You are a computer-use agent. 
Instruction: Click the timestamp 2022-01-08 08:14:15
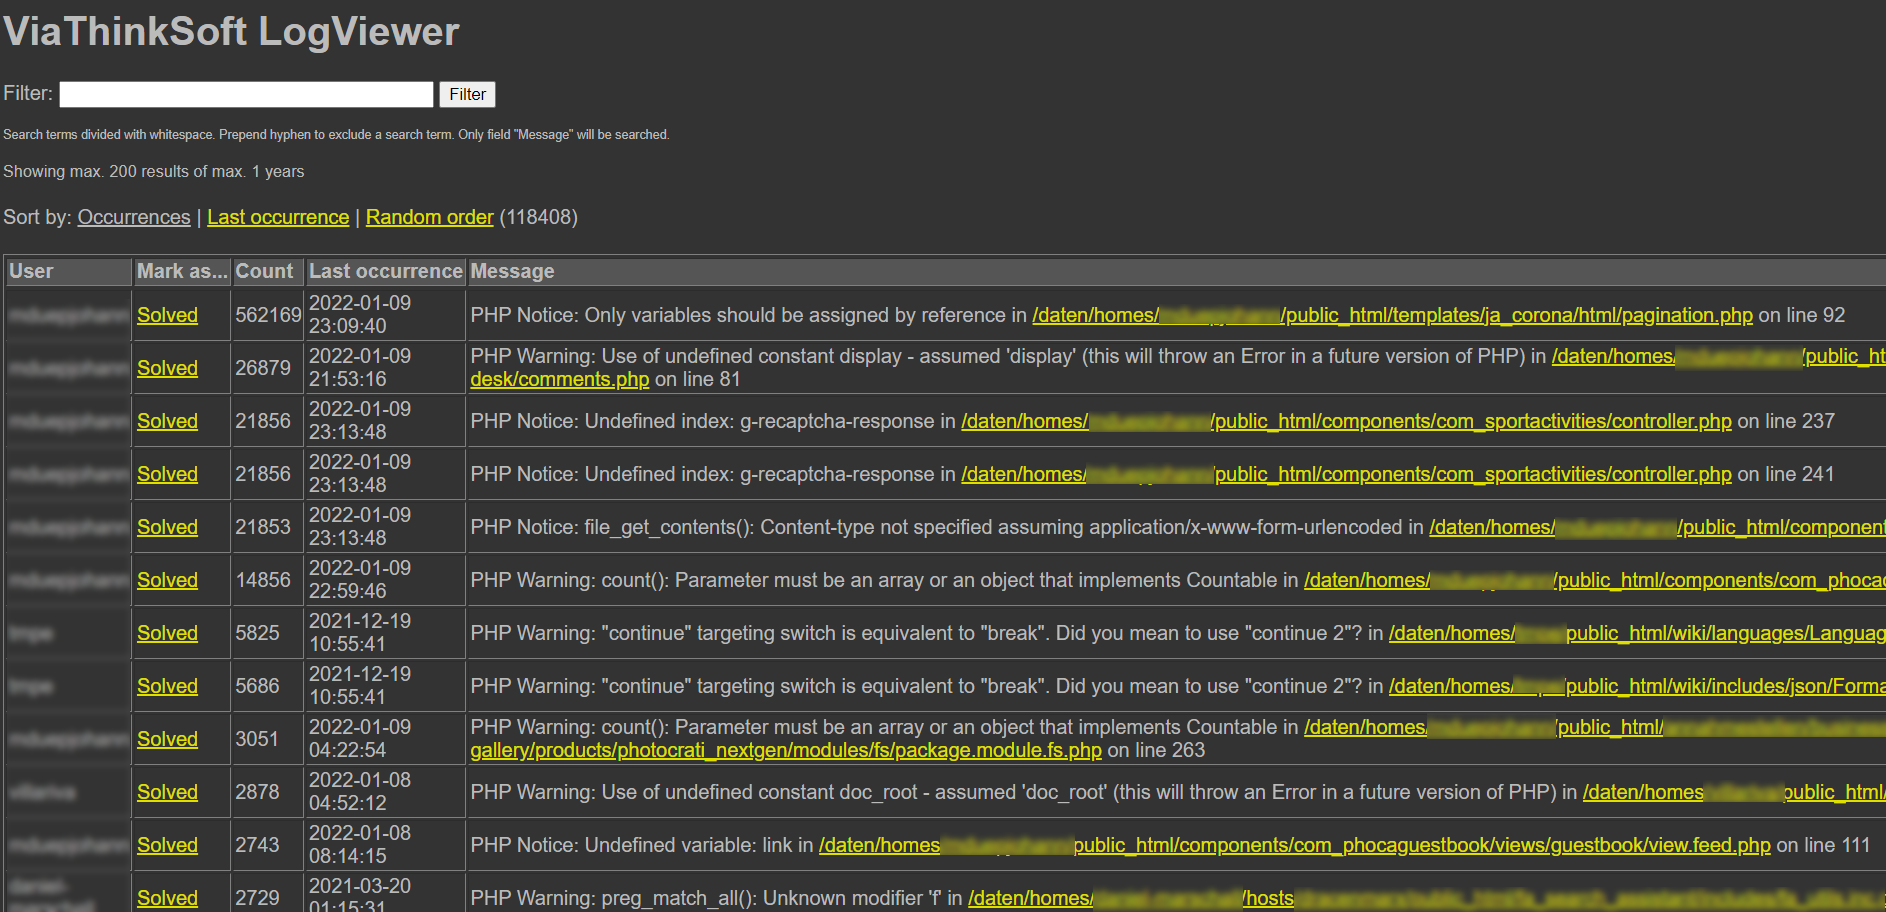[x=360, y=844]
